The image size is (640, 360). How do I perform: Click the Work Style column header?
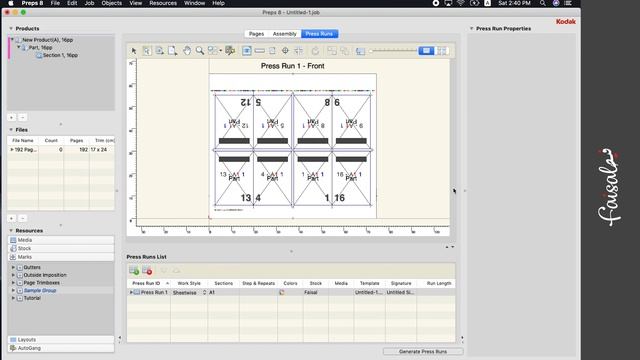189,283
